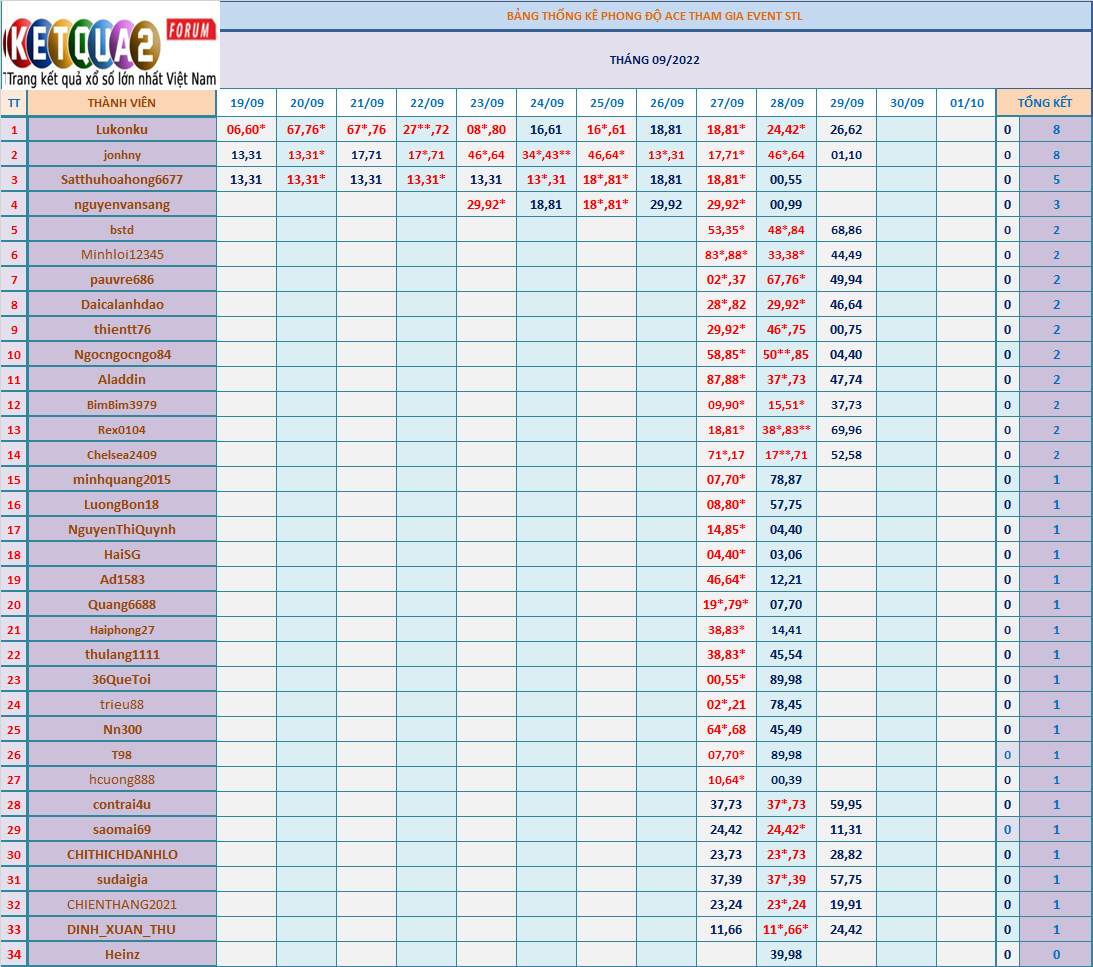The width and height of the screenshot is (1093, 967).
Task: Click the THÁNG 09/2022 subtitle
Action: (x=654, y=60)
